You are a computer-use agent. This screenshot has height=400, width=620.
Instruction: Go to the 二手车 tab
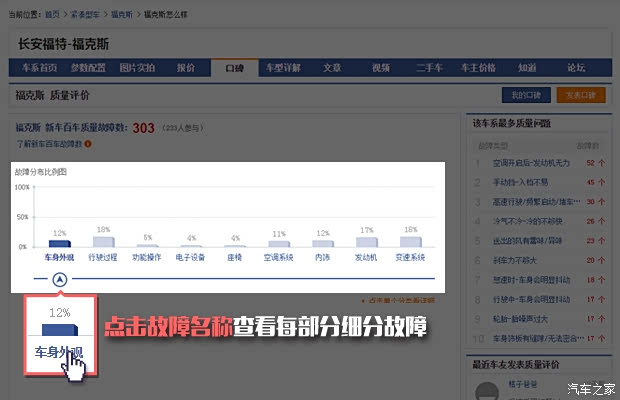click(429, 68)
